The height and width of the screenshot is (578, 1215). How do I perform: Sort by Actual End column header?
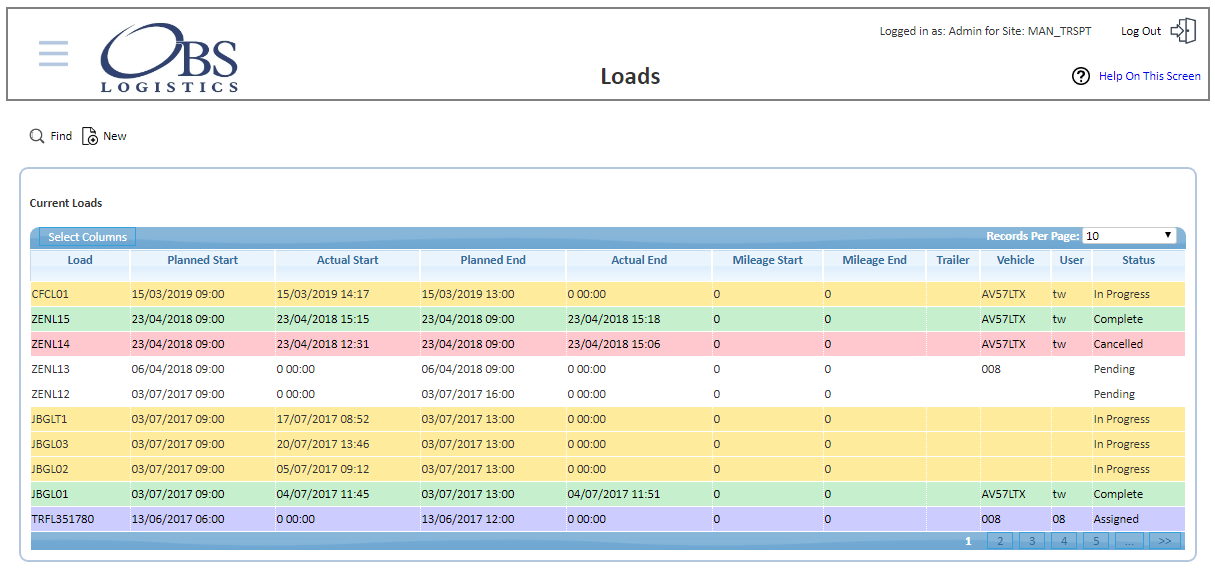(x=639, y=260)
